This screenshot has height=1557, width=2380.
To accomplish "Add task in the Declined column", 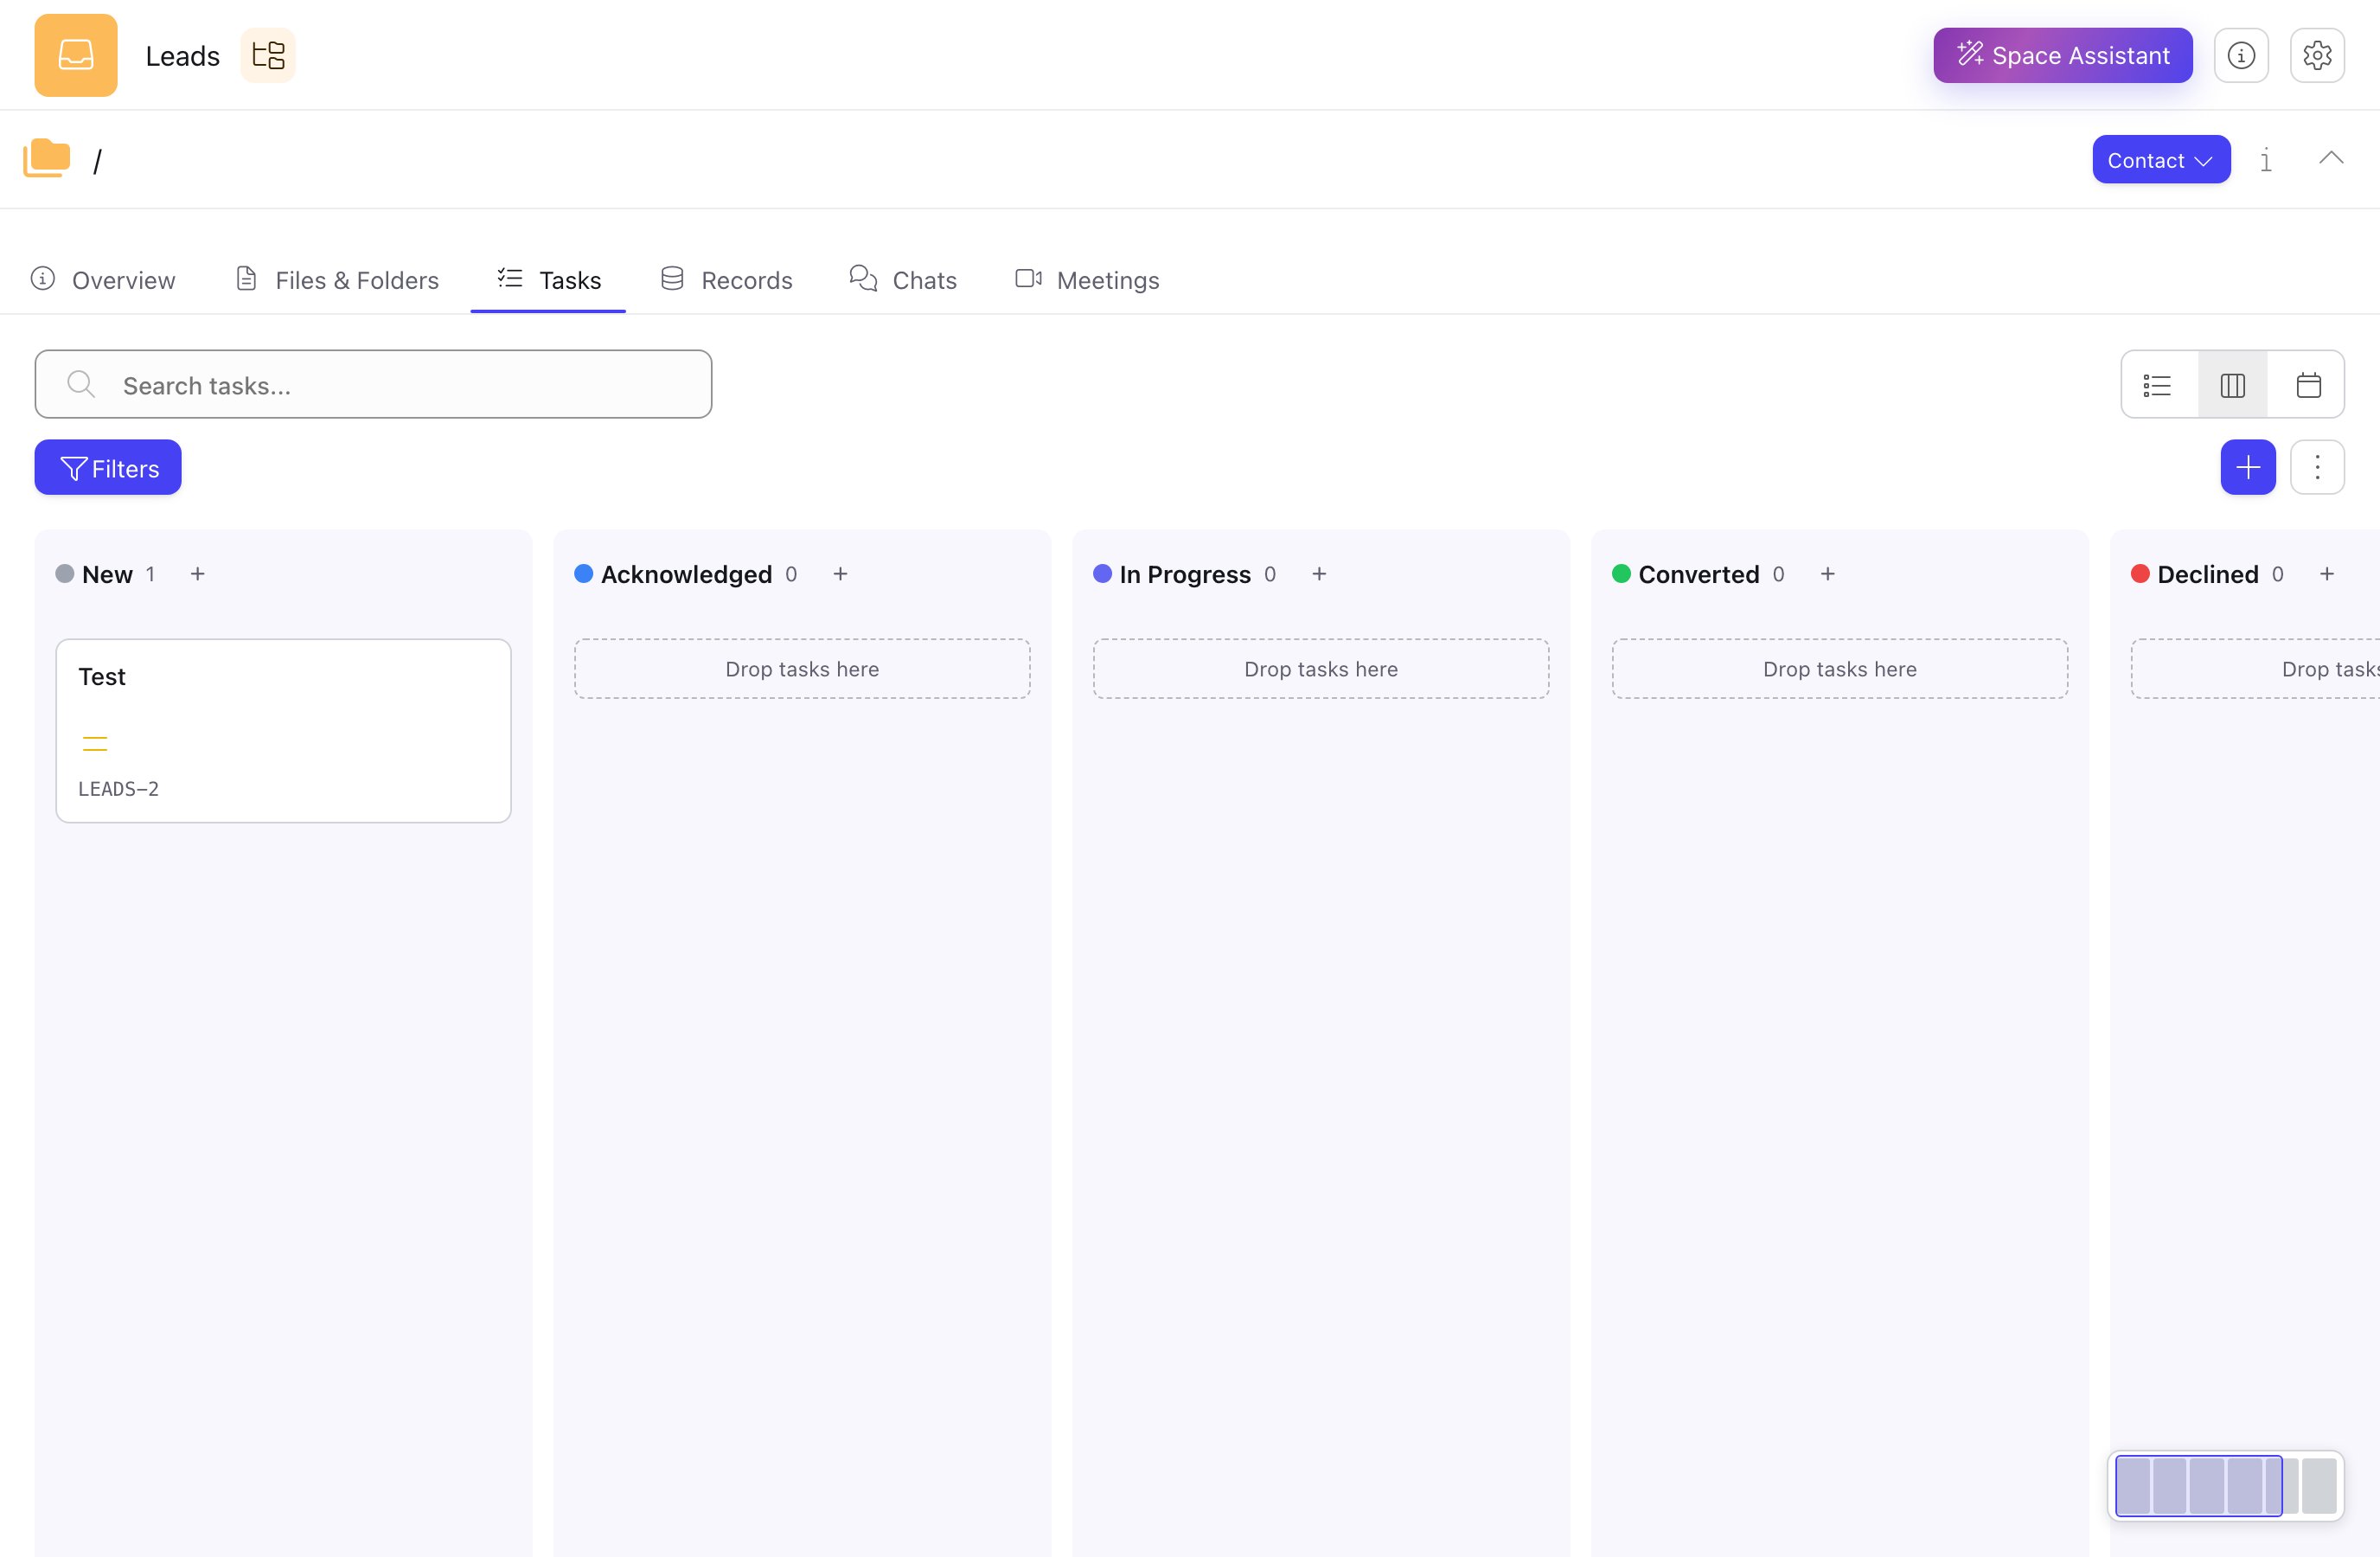I will pyautogui.click(x=2326, y=574).
